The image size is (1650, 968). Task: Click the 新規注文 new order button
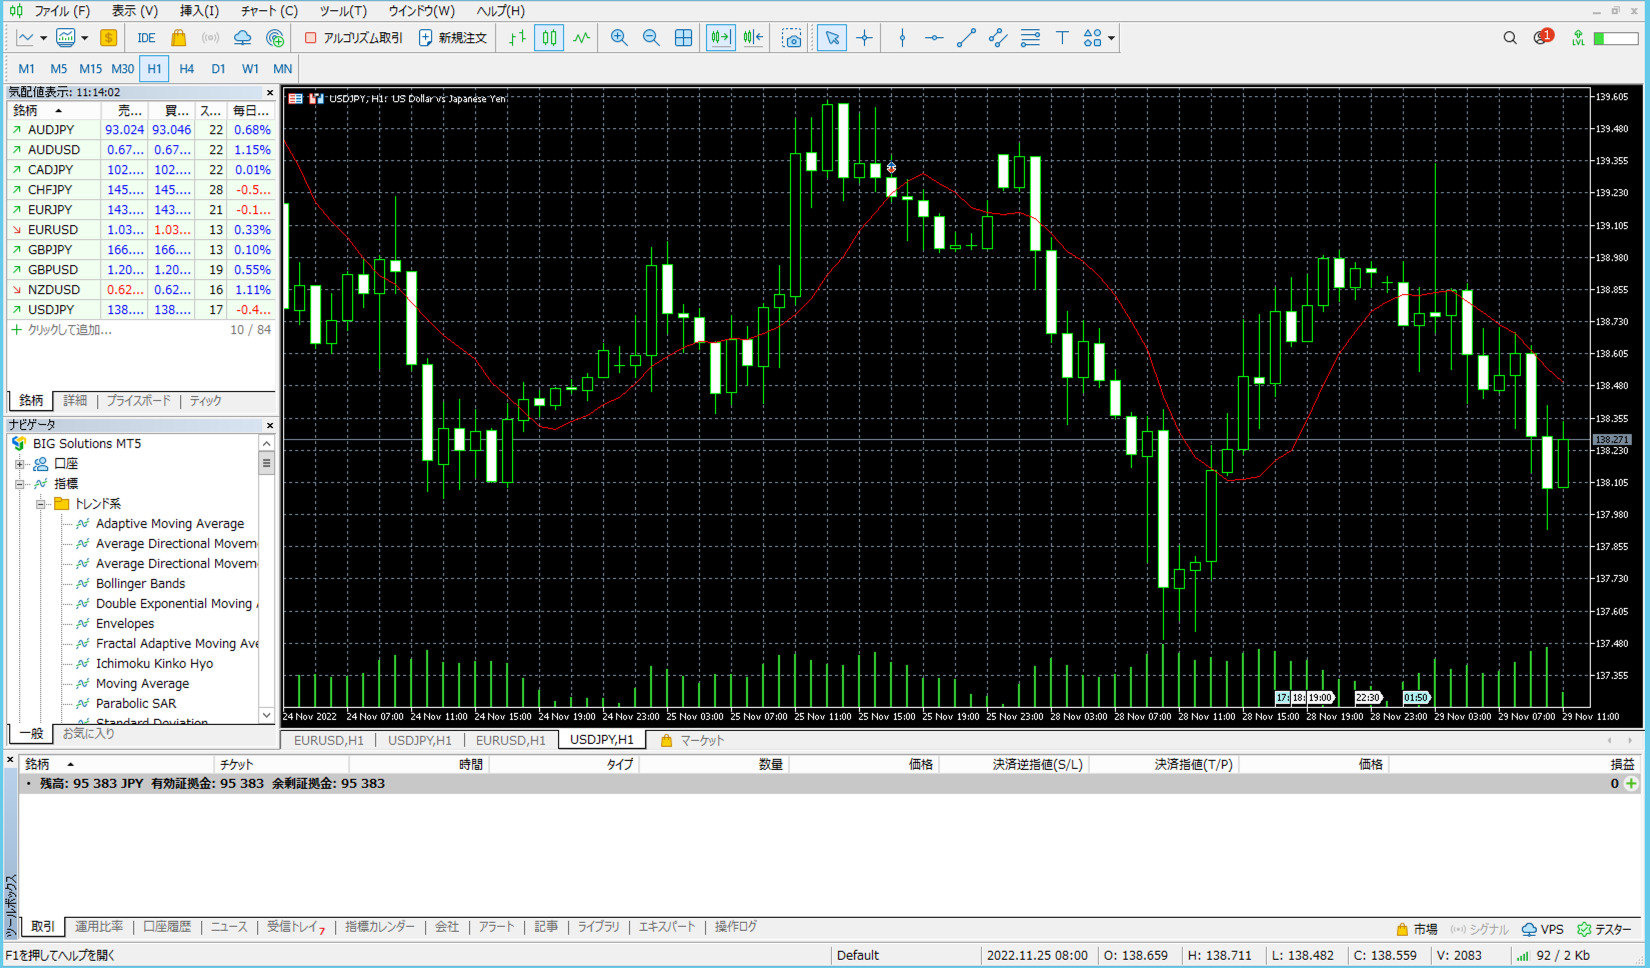(452, 38)
